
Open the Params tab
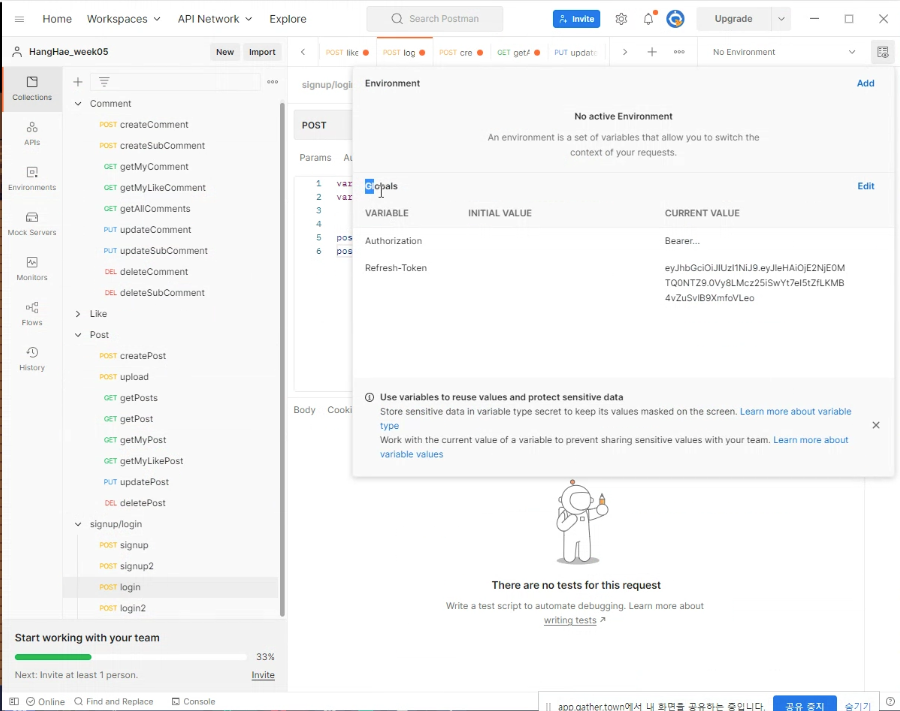(315, 157)
